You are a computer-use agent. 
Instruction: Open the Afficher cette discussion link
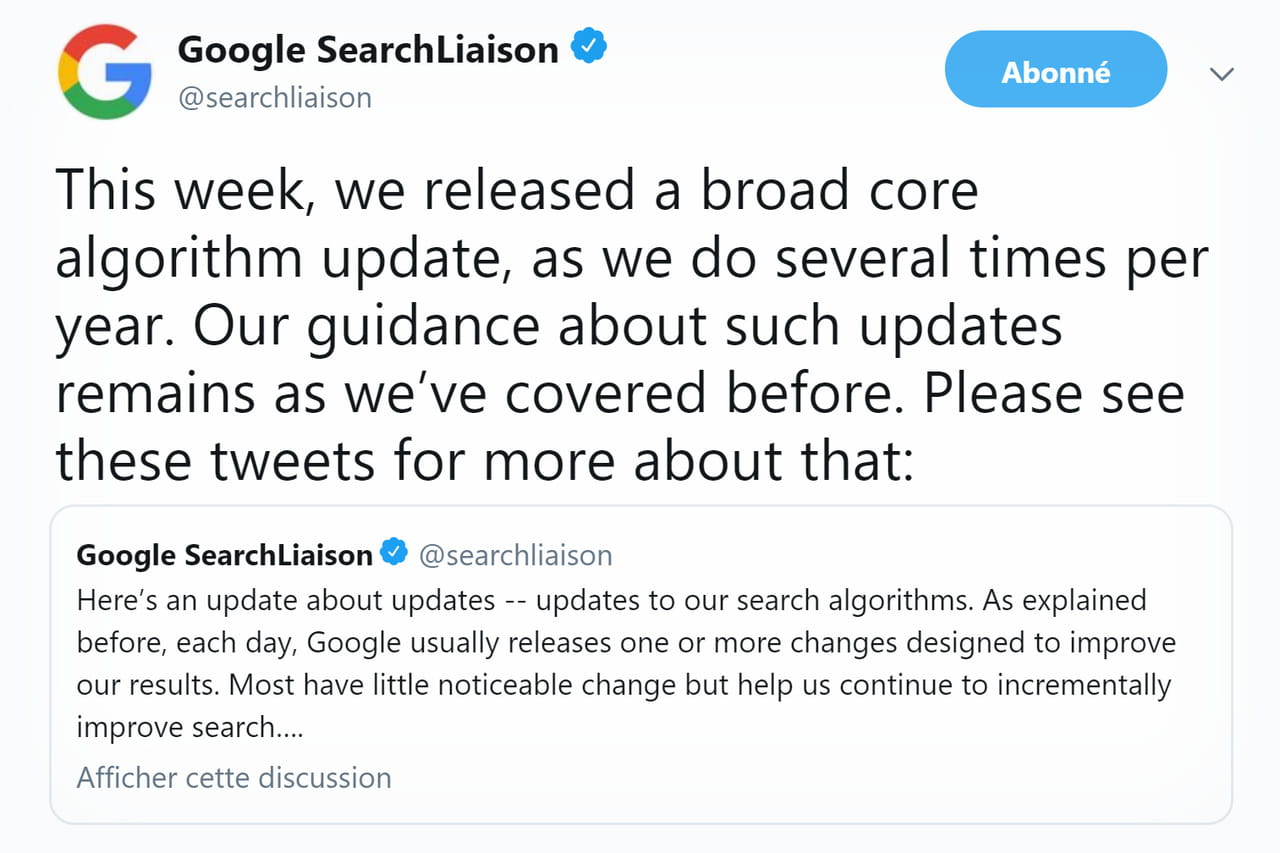coord(234,777)
